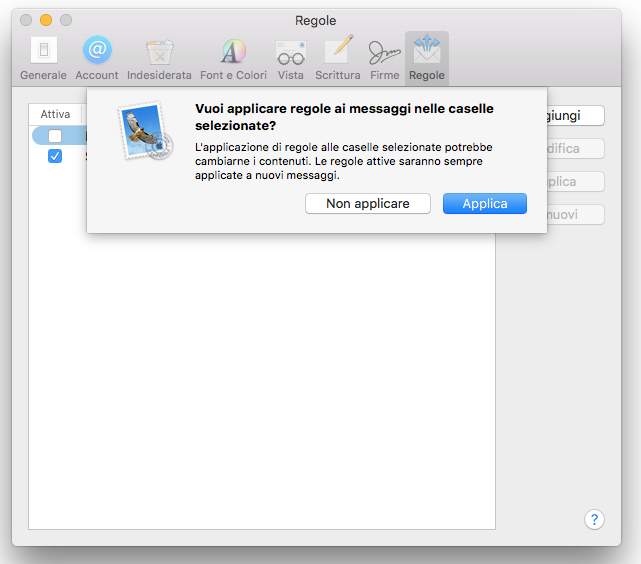This screenshot has width=641, height=564.
Task: Open the Generale preferences pane
Action: coord(43,58)
